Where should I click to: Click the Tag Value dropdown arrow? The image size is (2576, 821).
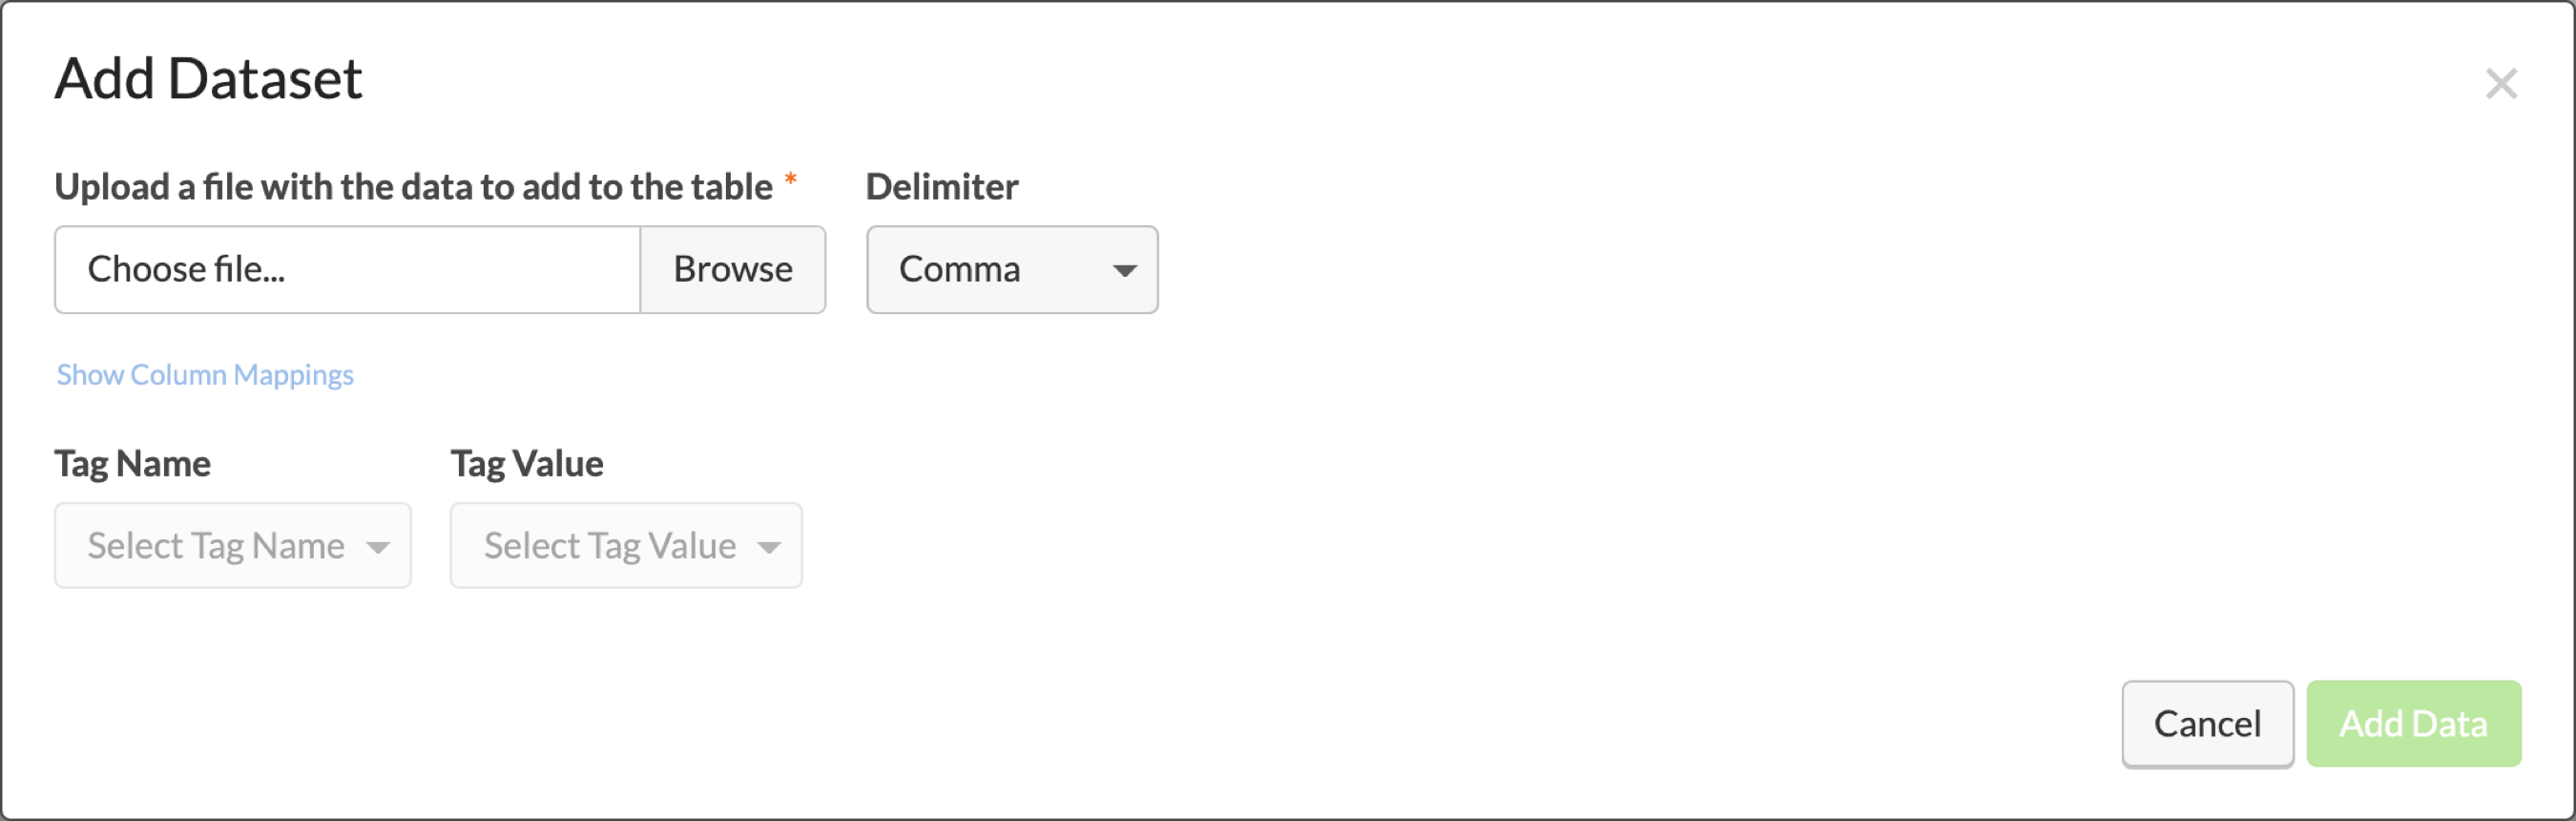(768, 547)
